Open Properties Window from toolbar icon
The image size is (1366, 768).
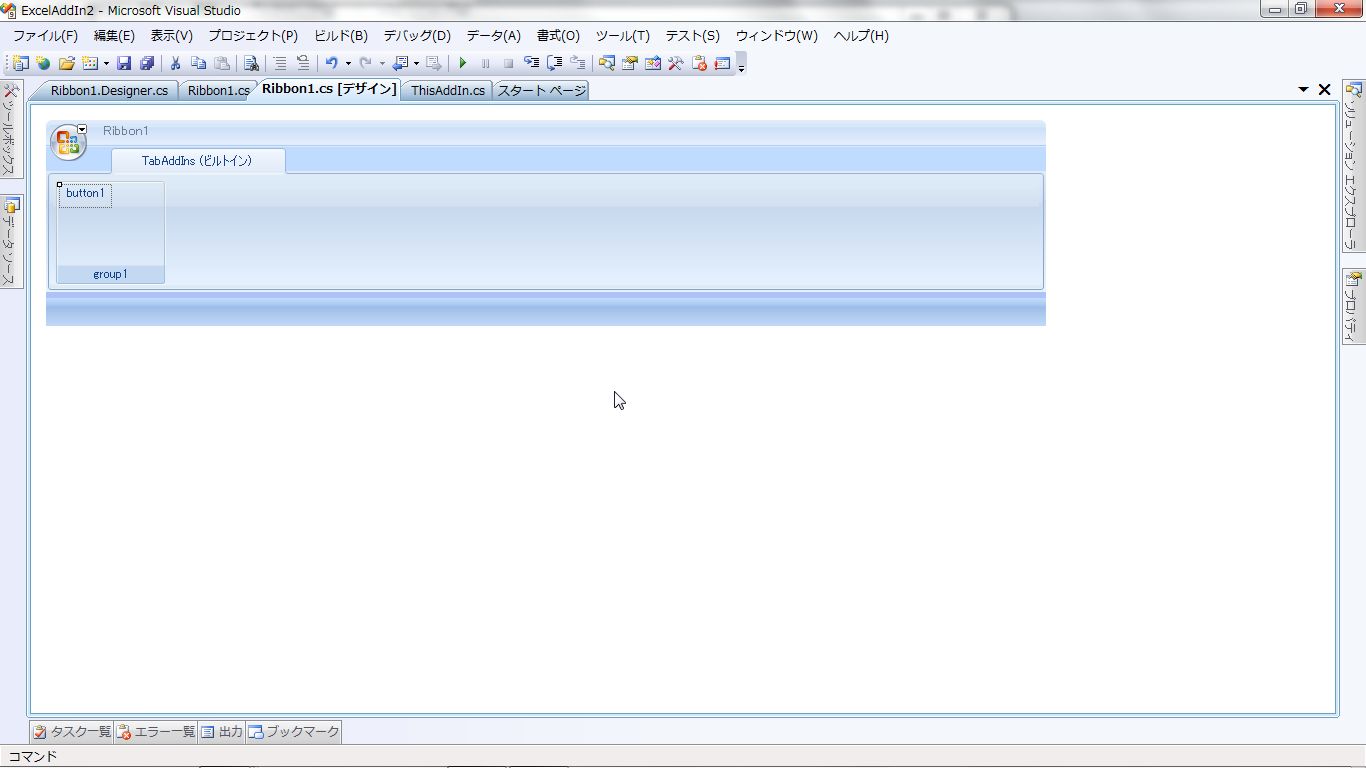[x=629, y=63]
